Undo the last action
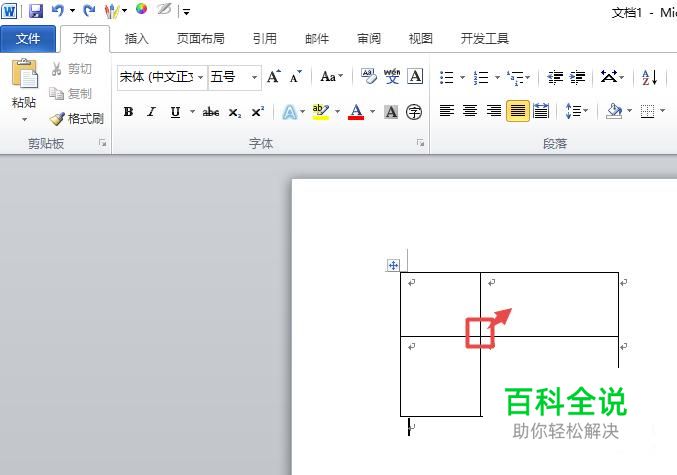Screen dimensions: 677x475 58,10
